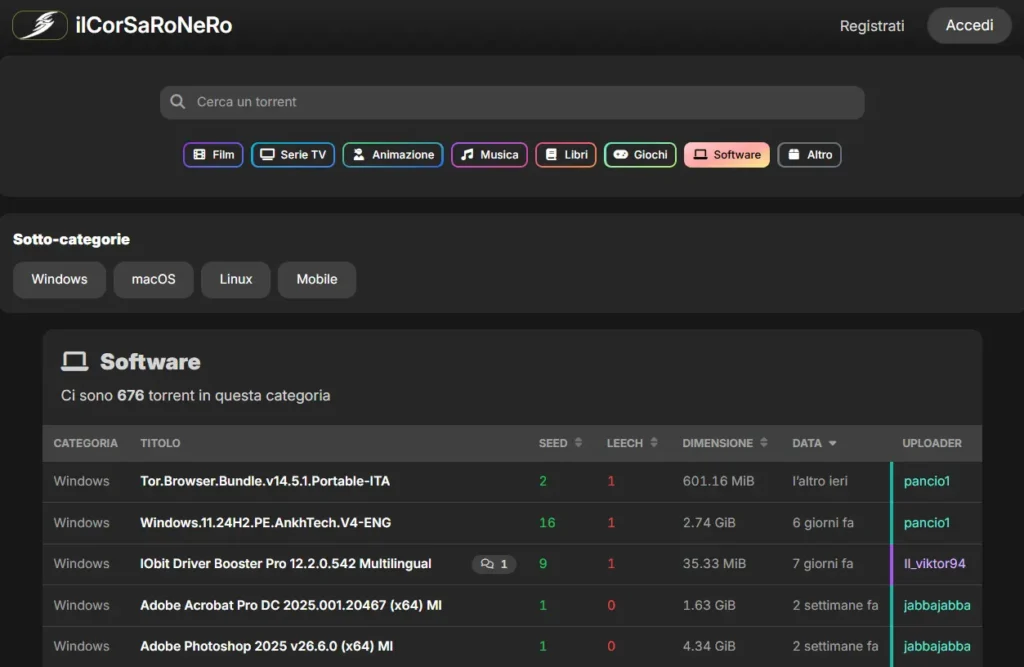Click the '676 torrent in questa categoria' text
Image resolution: width=1024 pixels, height=667 pixels.
(x=224, y=396)
